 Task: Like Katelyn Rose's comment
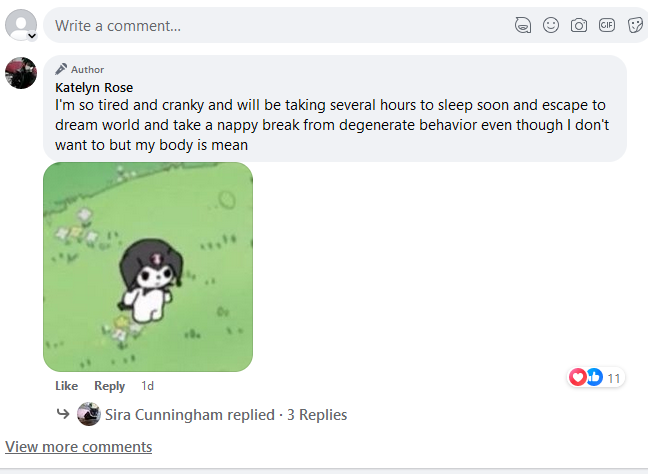click(x=66, y=386)
